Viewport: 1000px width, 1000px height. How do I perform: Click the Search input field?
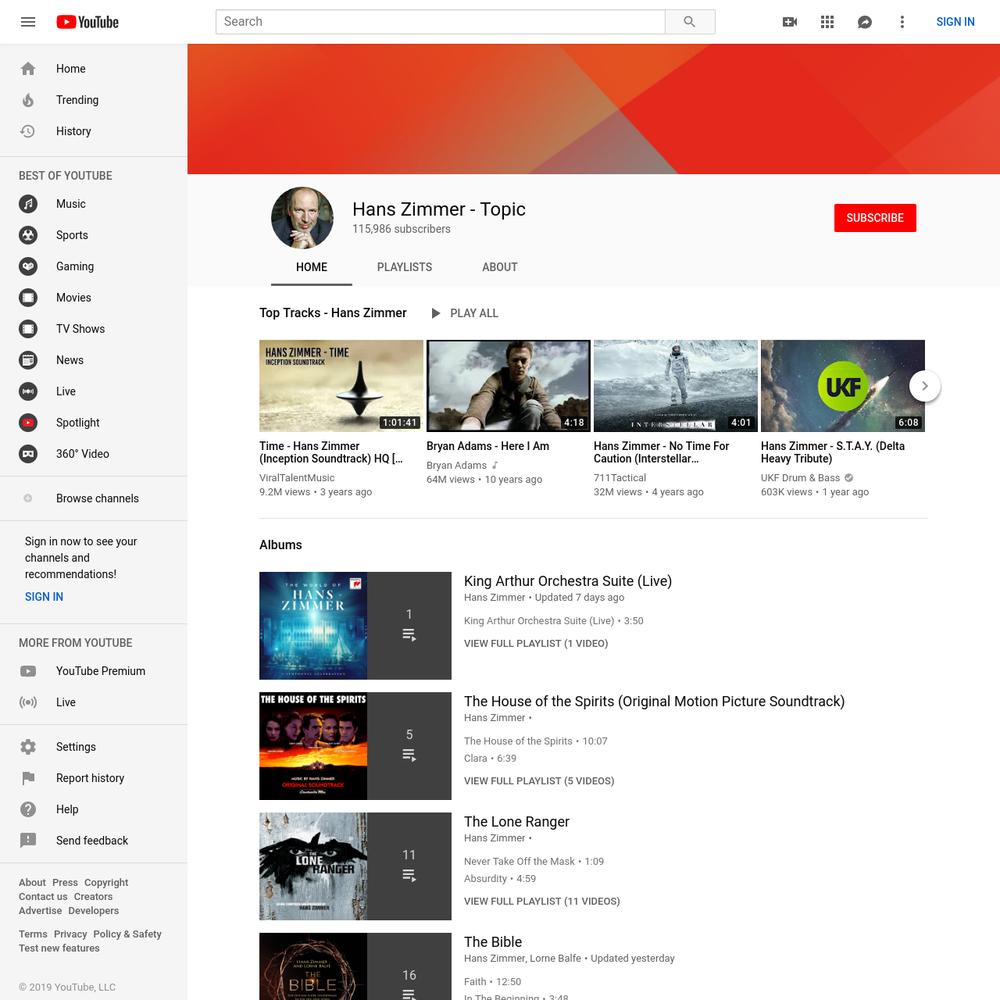click(440, 22)
